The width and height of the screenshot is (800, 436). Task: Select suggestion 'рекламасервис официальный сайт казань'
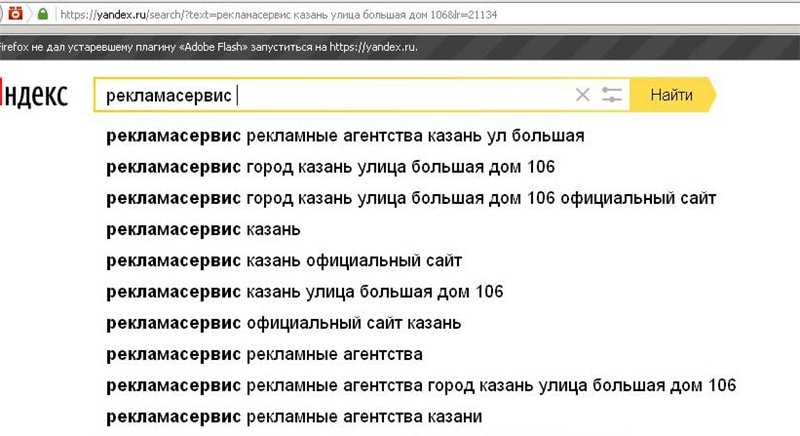pyautogui.click(x=284, y=323)
